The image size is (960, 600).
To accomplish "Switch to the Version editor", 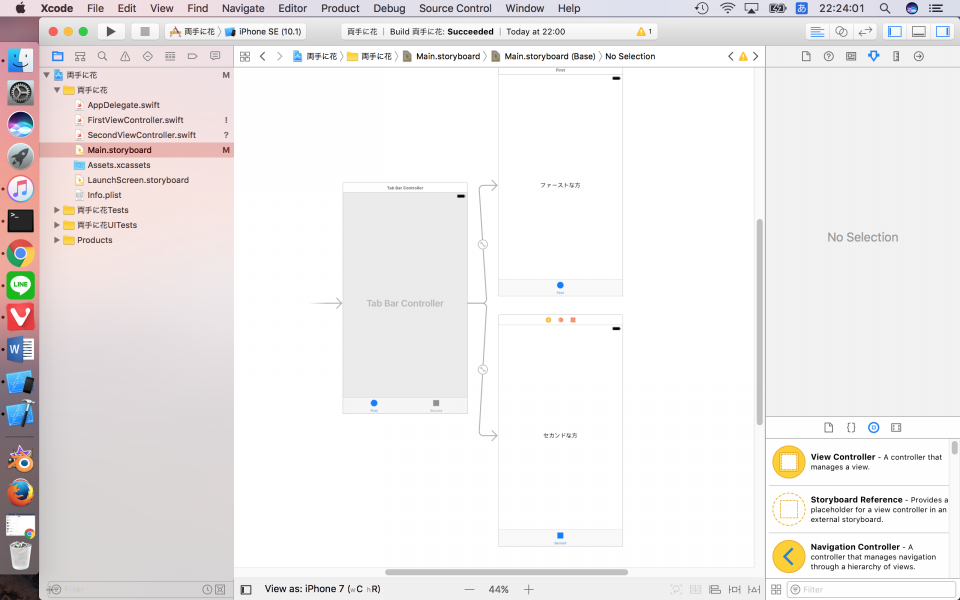I will 865,31.
